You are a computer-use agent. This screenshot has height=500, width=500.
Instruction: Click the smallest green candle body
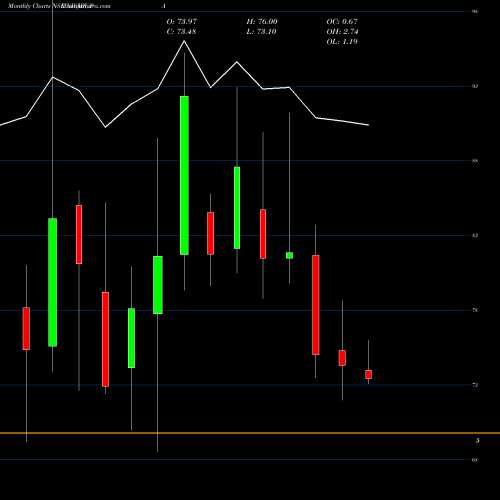289,255
